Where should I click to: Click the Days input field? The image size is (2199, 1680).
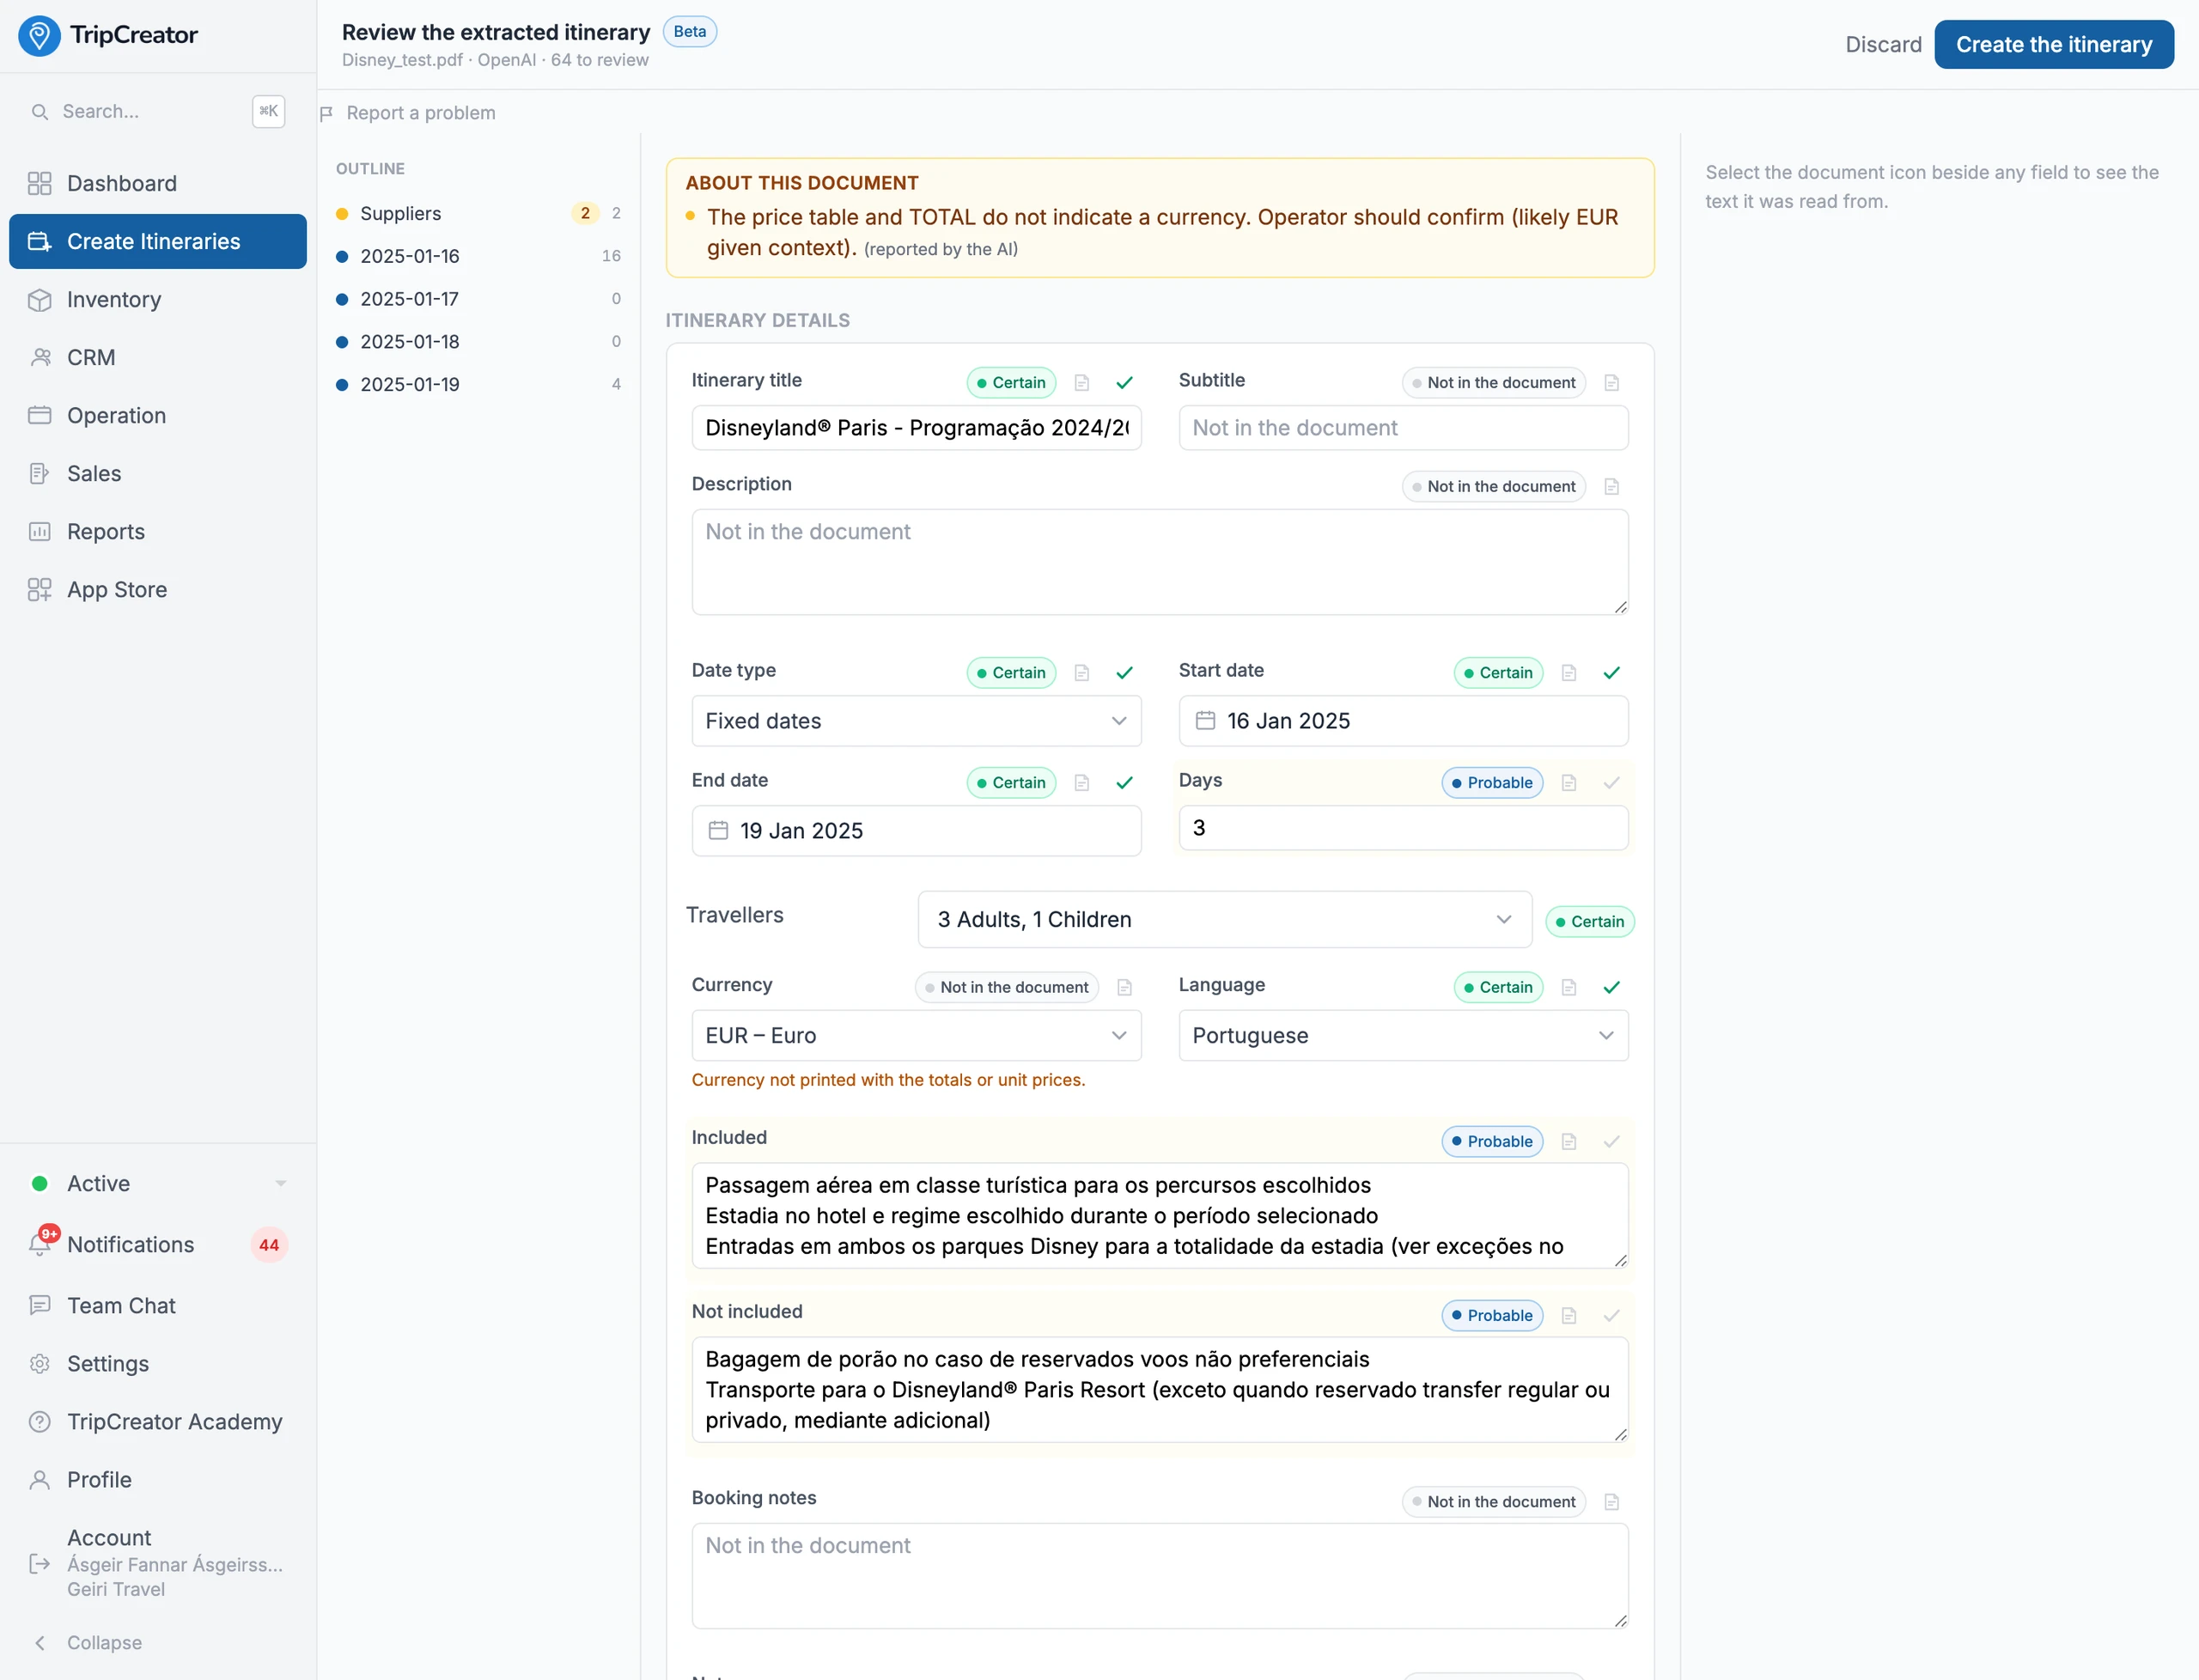(x=1403, y=828)
